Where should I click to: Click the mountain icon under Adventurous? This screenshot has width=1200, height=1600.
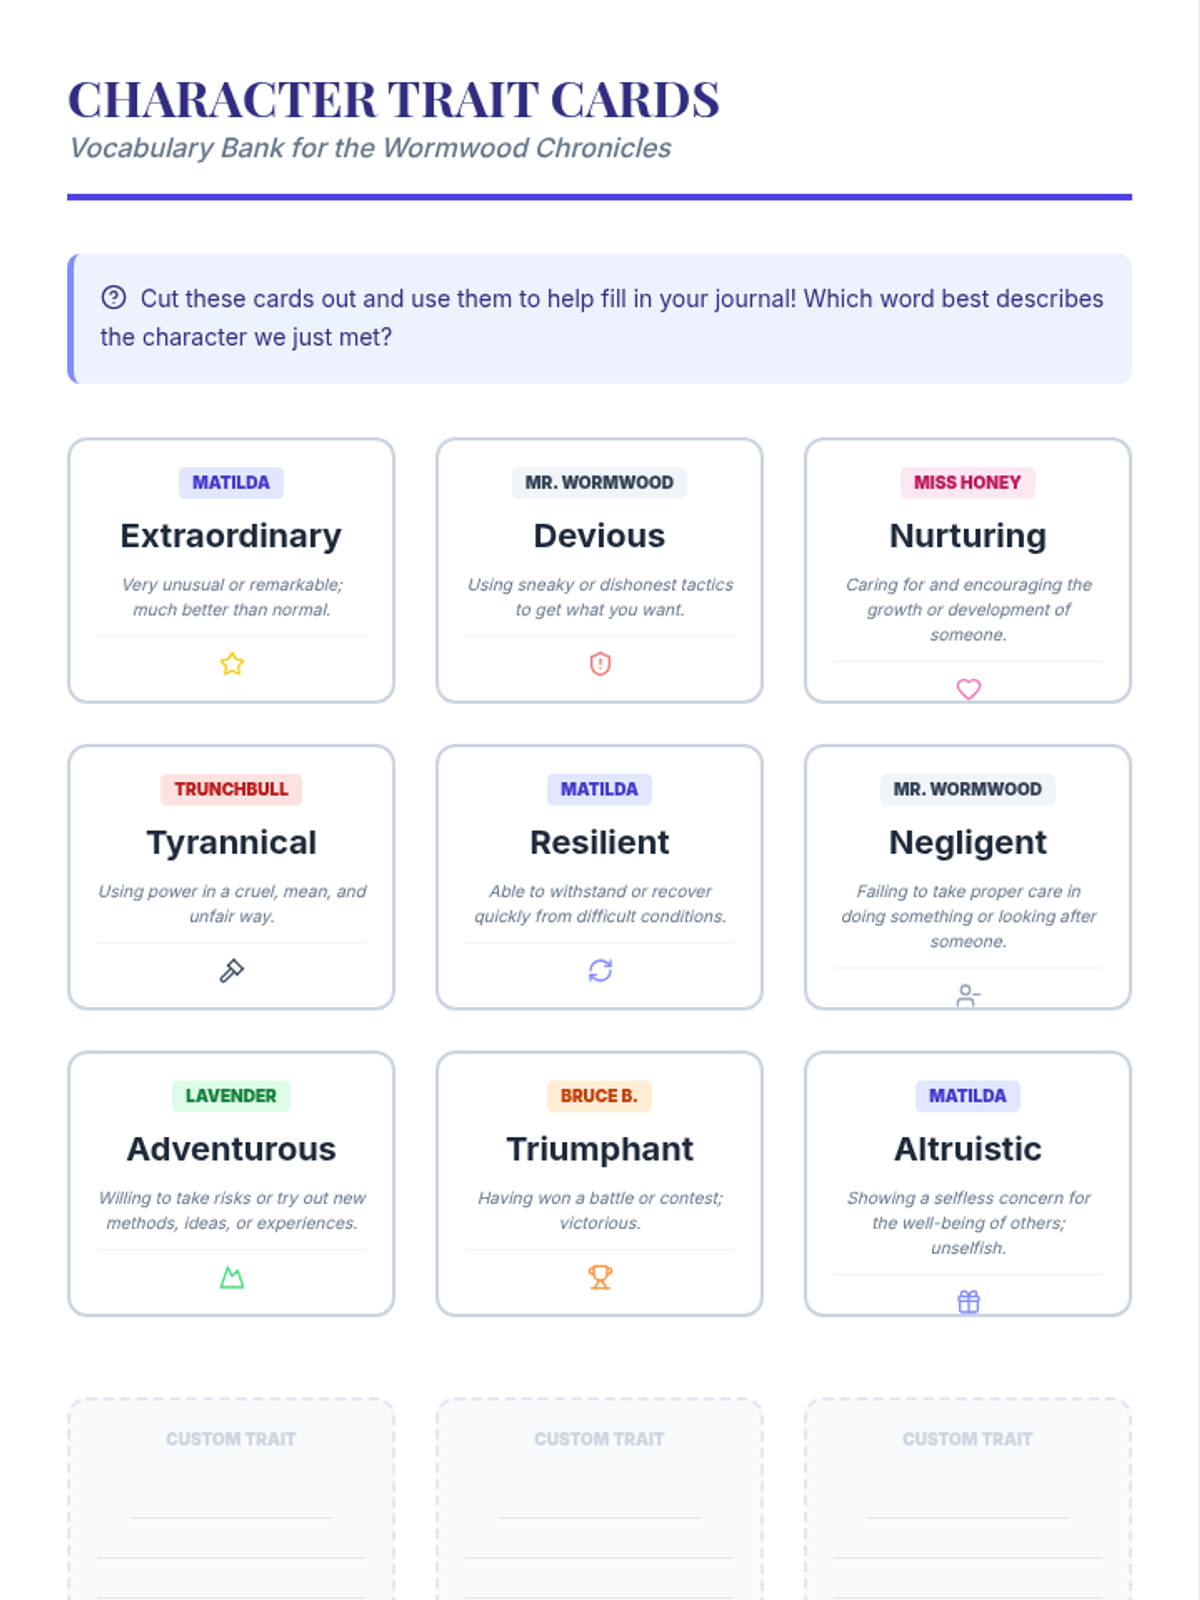point(232,1277)
